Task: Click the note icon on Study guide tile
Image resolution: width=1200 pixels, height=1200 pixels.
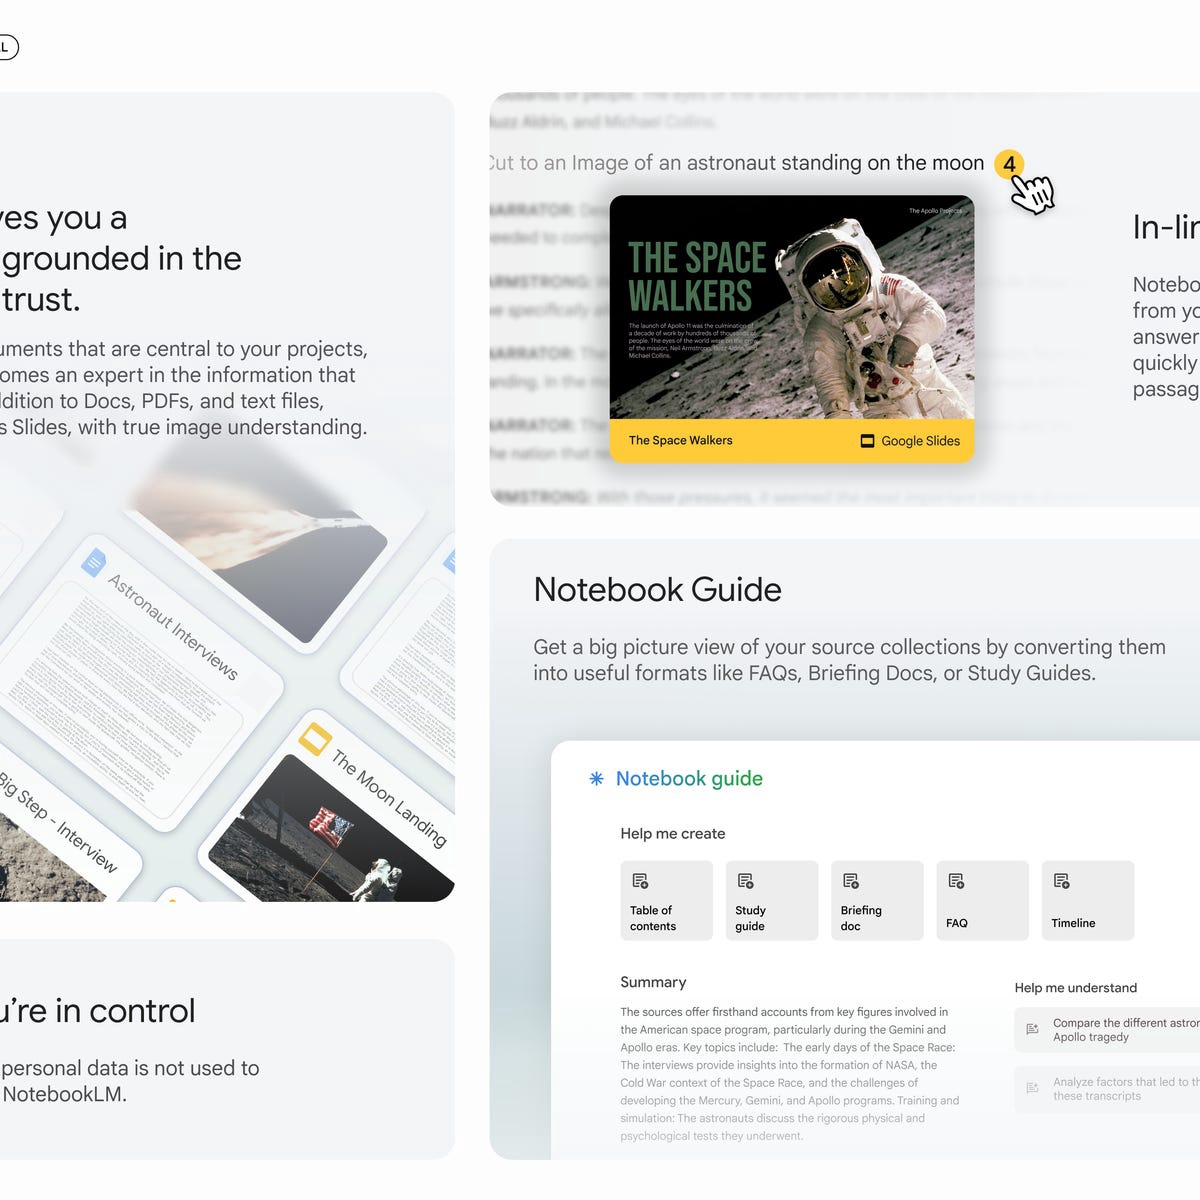Action: [745, 881]
